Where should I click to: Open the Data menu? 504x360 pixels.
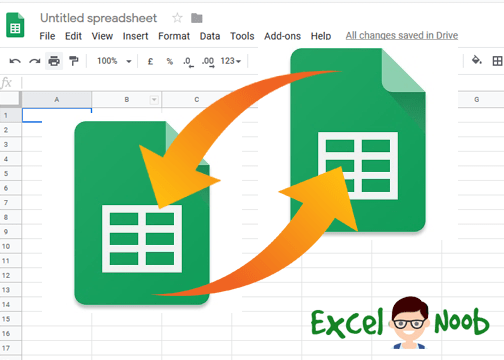point(210,36)
